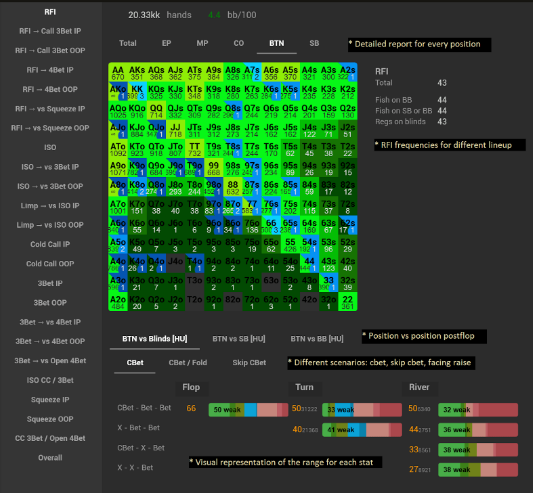Open RFI → 4Bet IP sidebar item
Viewport: 533px width, 493px height.
[x=50, y=70]
